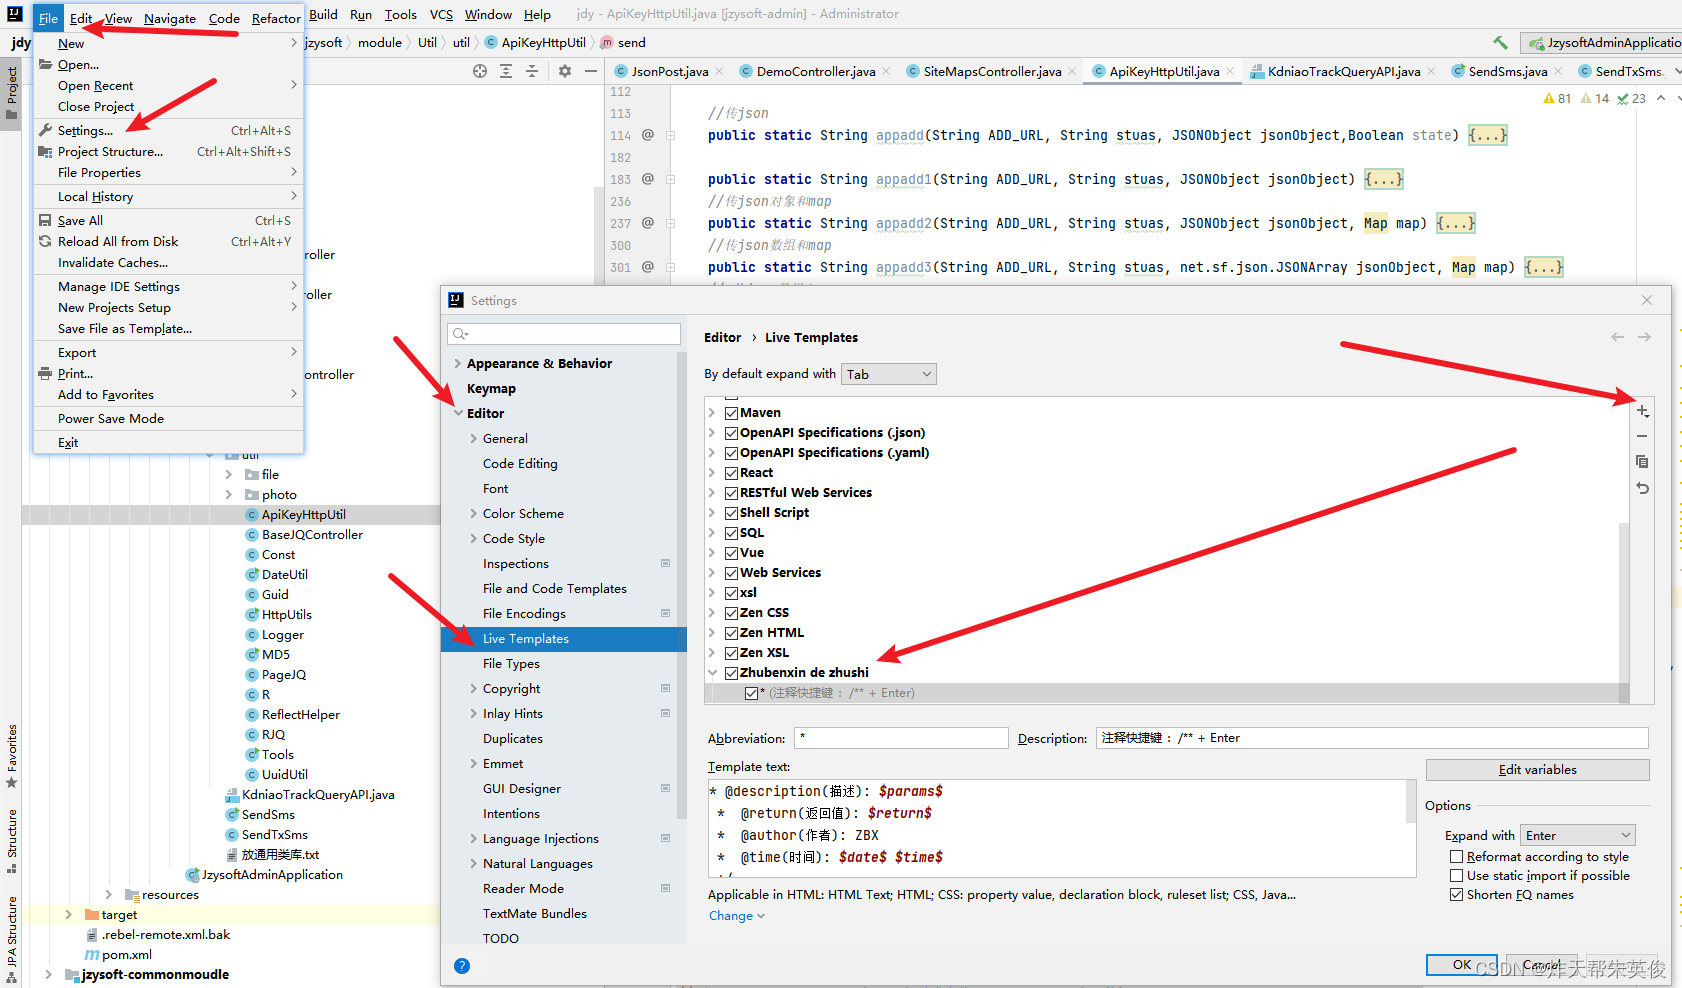Screen dimensions: 1682x988
Task: Select Keymap in settings tree
Action: click(x=491, y=388)
